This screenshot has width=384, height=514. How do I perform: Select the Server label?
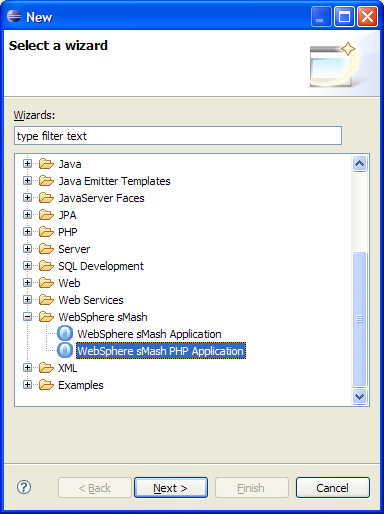pos(74,249)
